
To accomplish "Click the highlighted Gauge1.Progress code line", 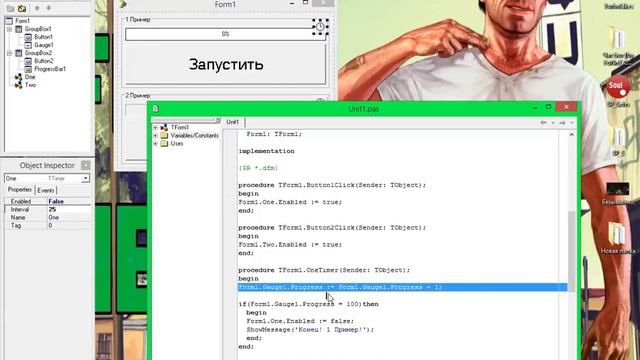I will 403,287.
